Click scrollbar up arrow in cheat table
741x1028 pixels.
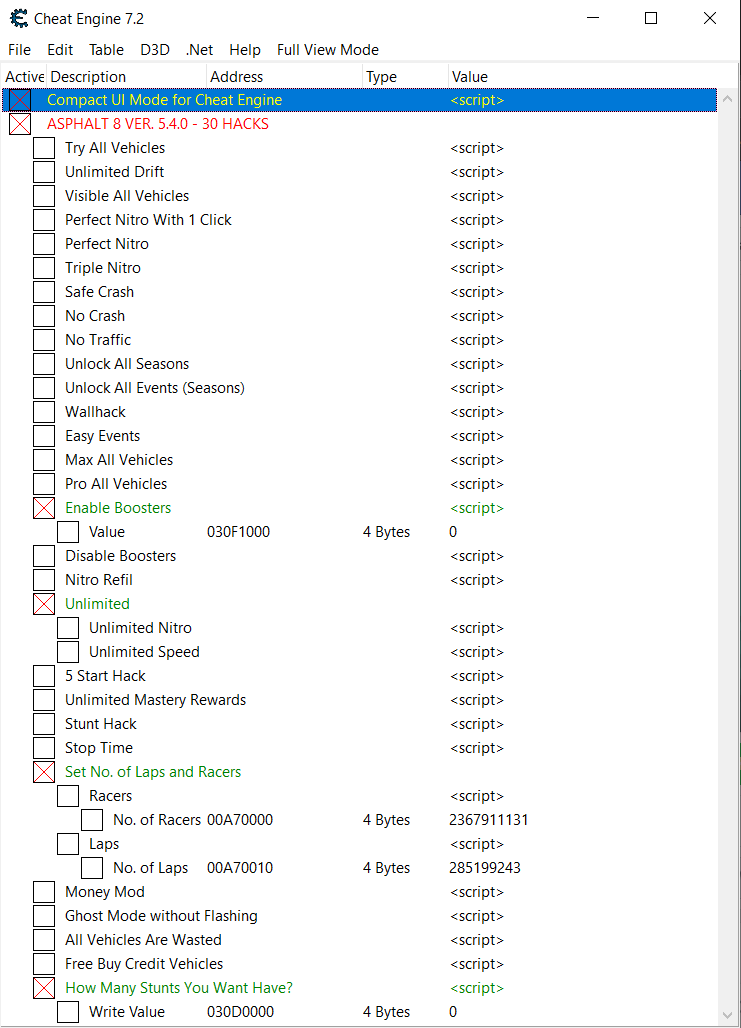727,99
